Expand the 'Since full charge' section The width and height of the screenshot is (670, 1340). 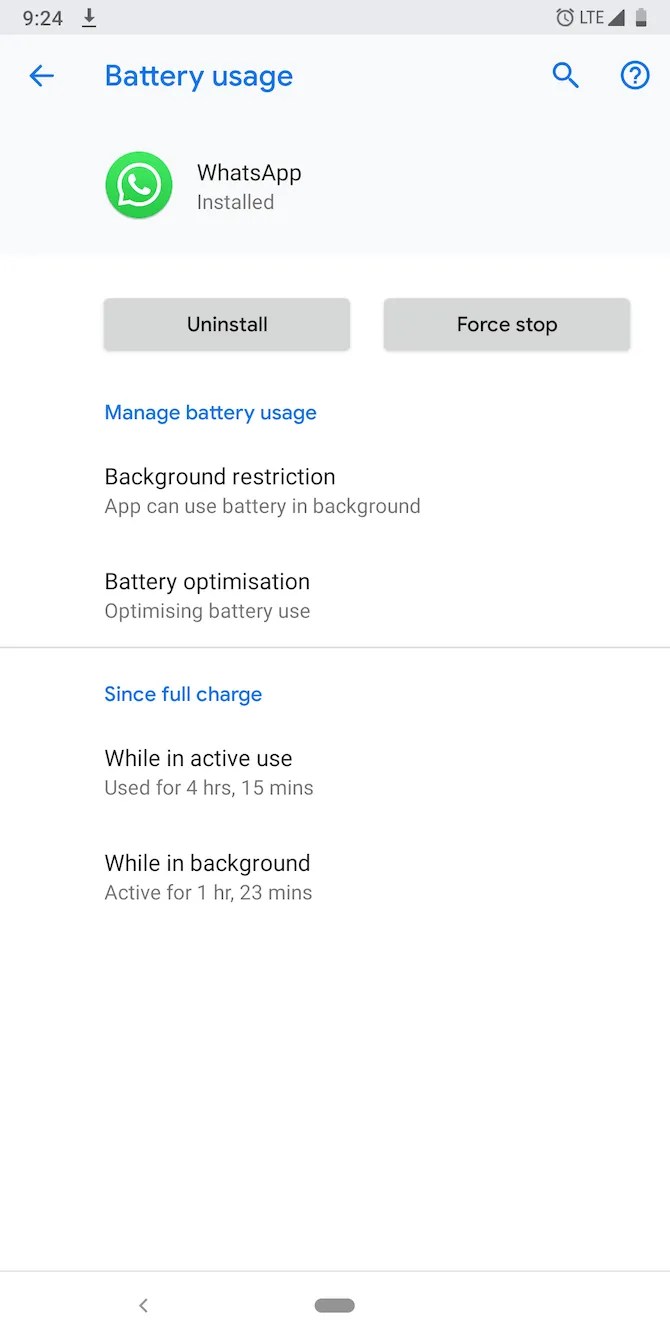coord(183,694)
